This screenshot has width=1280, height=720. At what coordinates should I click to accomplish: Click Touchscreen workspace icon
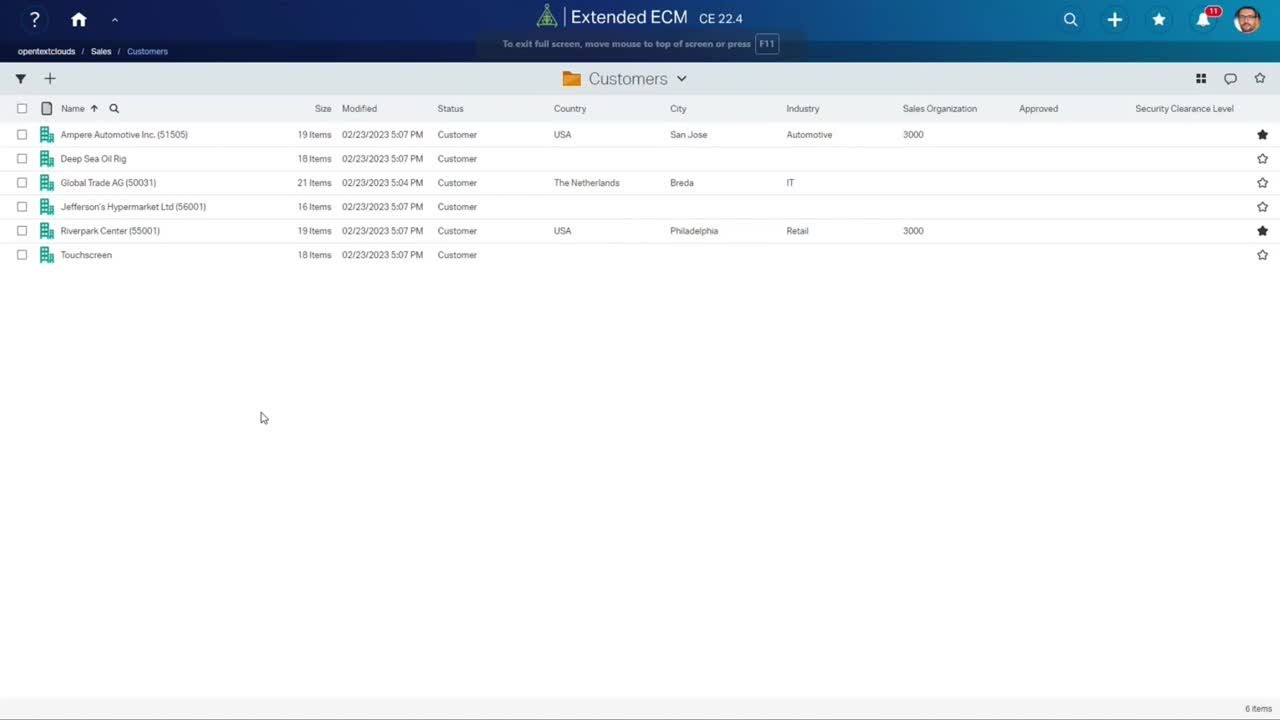click(x=47, y=255)
